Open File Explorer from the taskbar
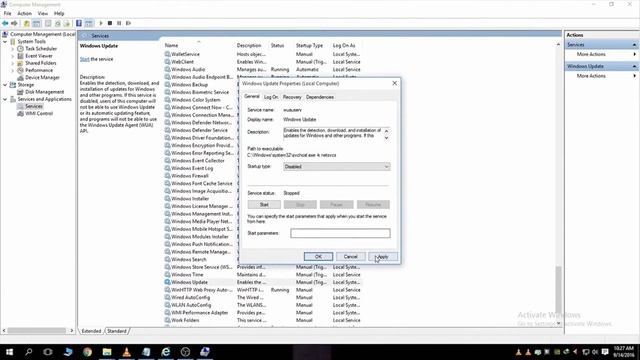The height and width of the screenshot is (360, 640). [x=107, y=352]
